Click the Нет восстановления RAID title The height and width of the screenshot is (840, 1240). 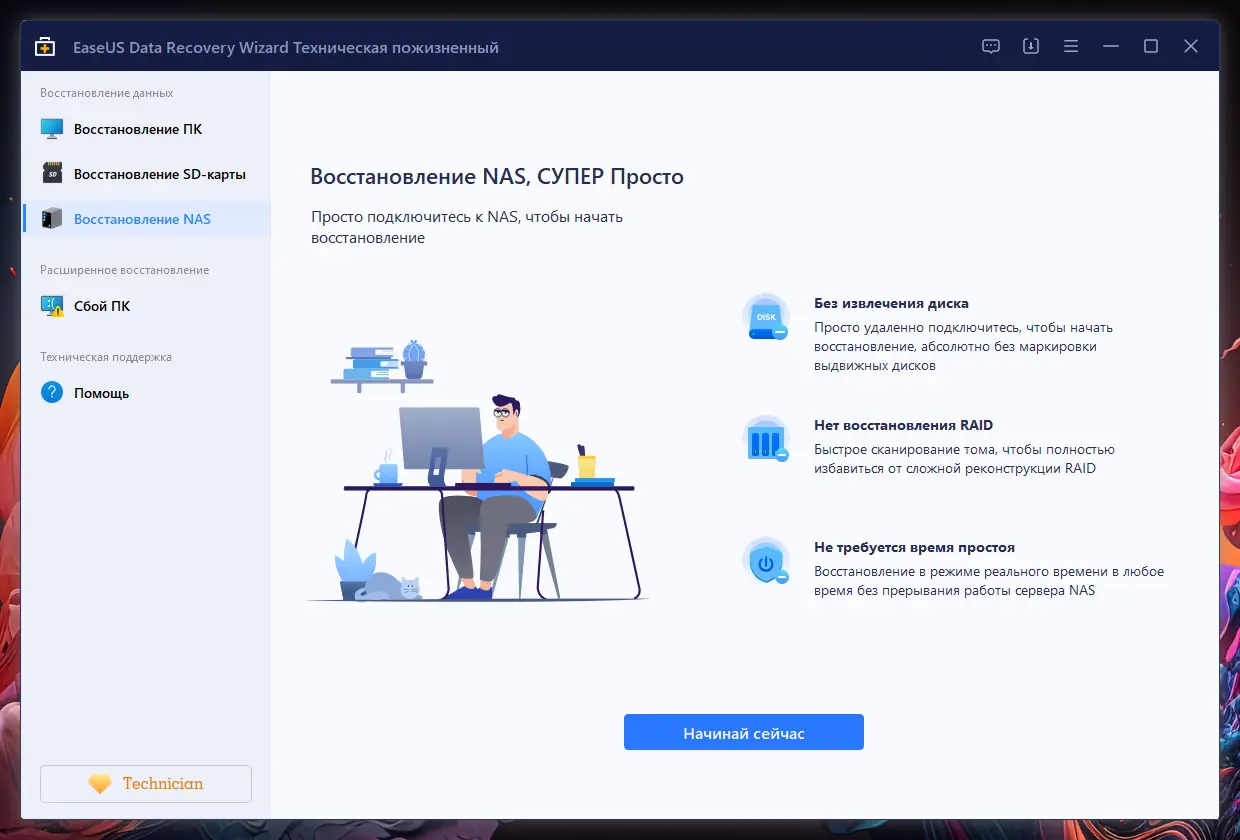(903, 425)
